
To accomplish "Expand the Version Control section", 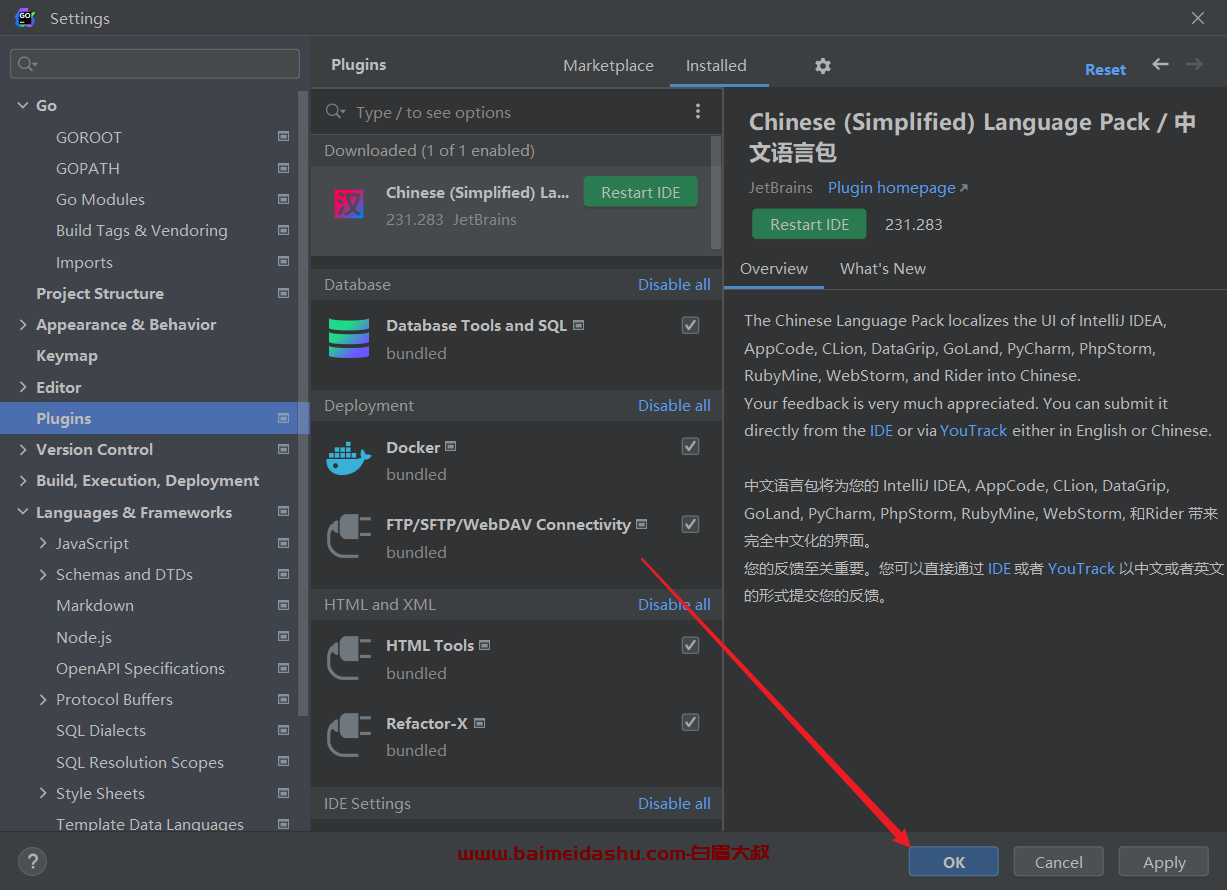I will coord(23,449).
